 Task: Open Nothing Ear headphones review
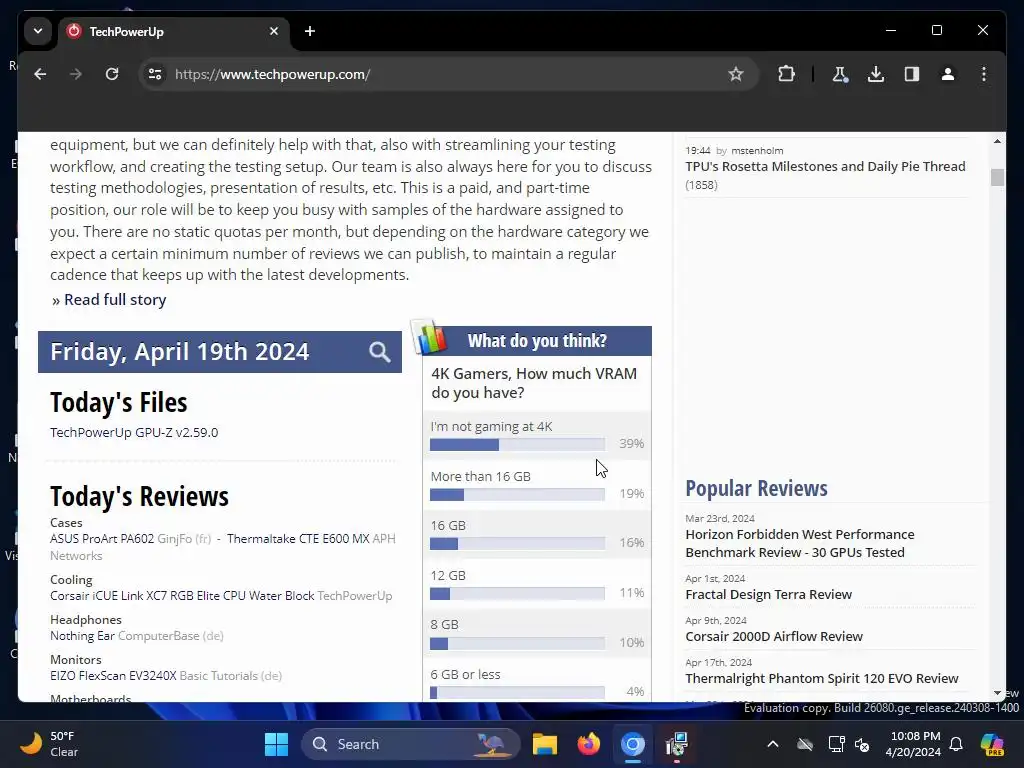(x=82, y=635)
